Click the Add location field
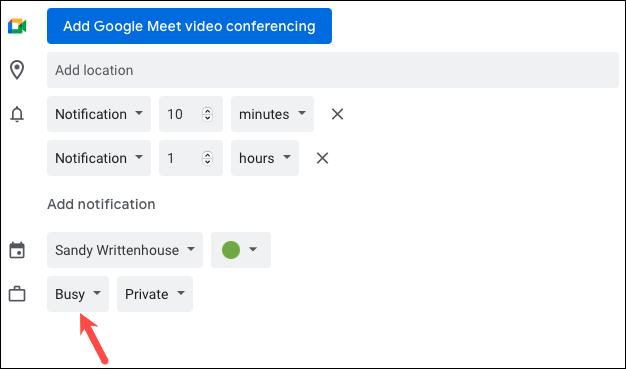 tap(333, 70)
